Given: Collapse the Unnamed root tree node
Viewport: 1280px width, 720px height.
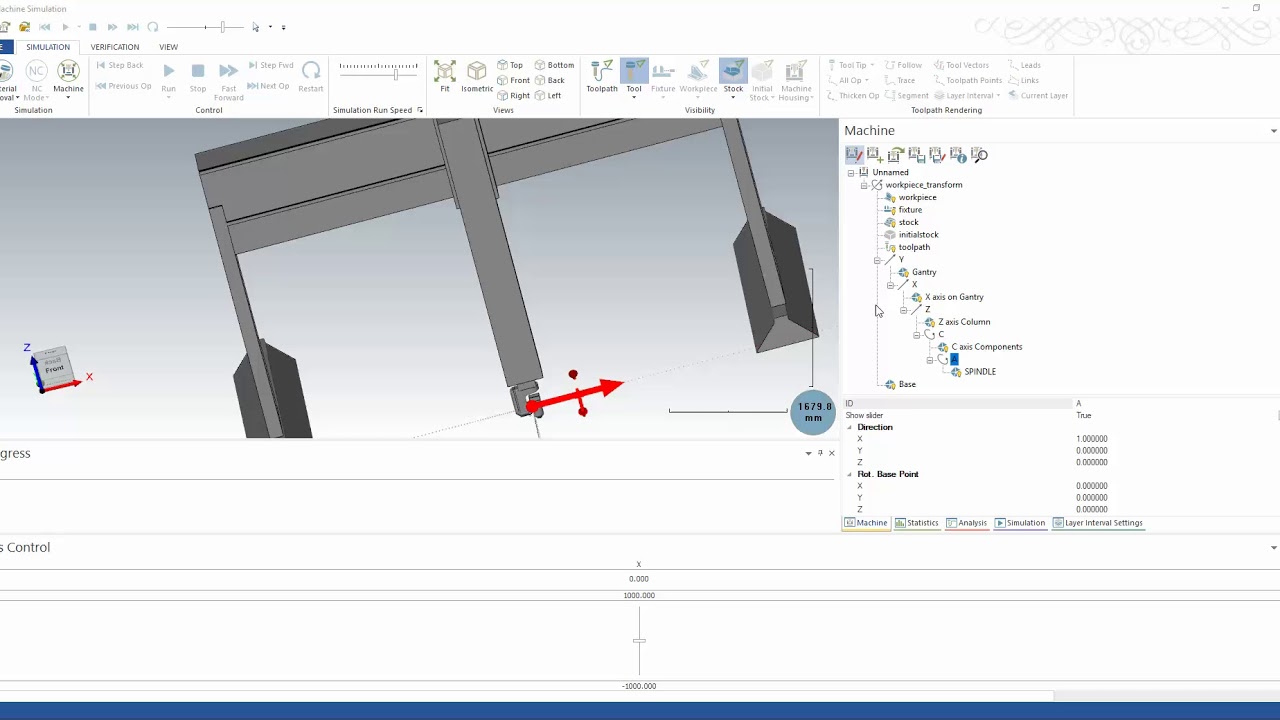Looking at the screenshot, I should 851,172.
